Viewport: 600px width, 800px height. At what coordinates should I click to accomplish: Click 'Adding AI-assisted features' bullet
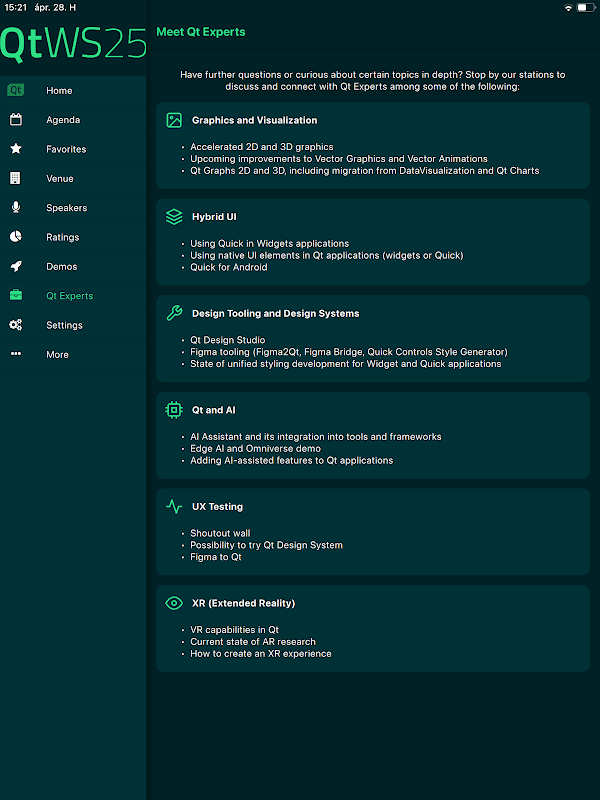point(292,460)
